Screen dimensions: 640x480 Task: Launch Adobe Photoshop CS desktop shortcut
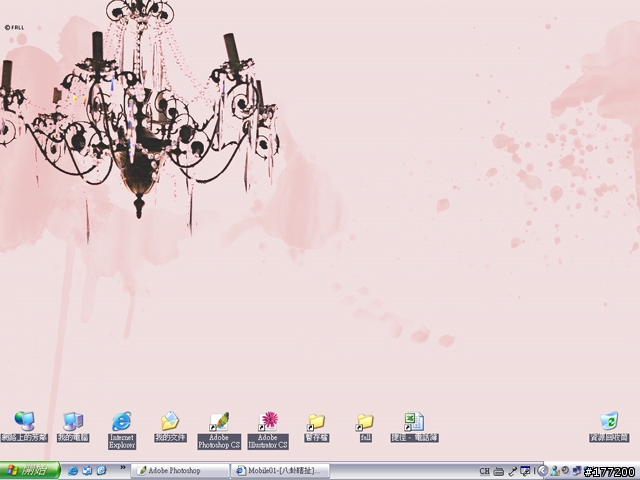219,421
